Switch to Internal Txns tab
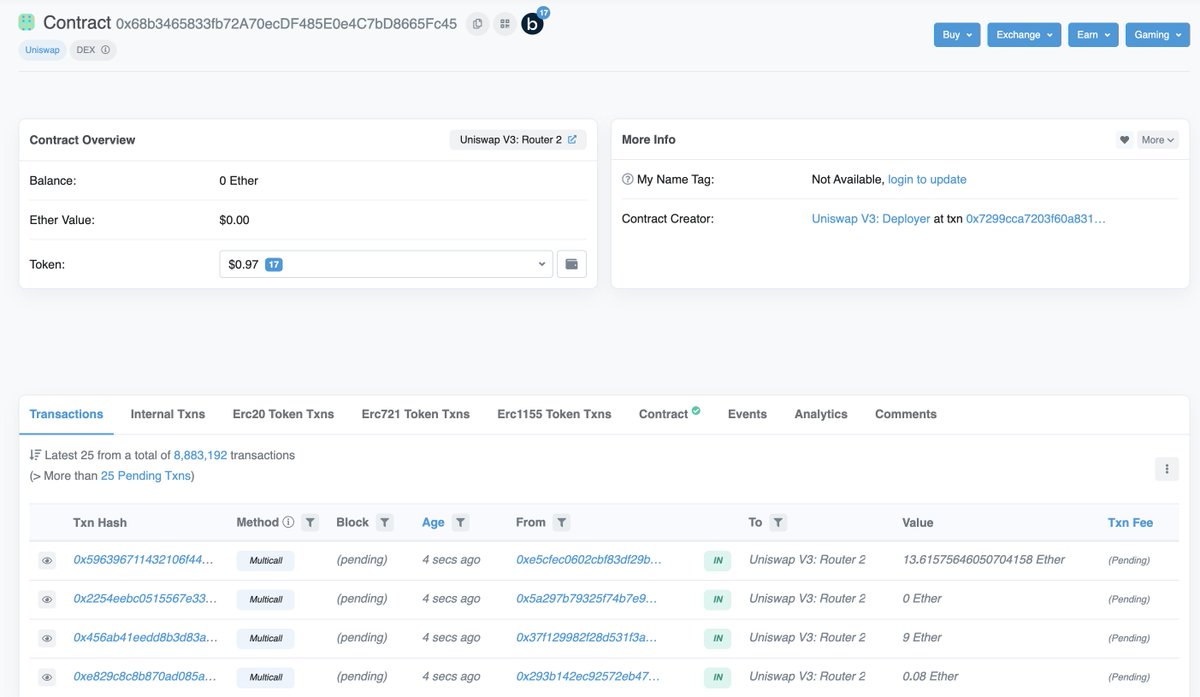The width and height of the screenshot is (1200, 697). click(168, 414)
